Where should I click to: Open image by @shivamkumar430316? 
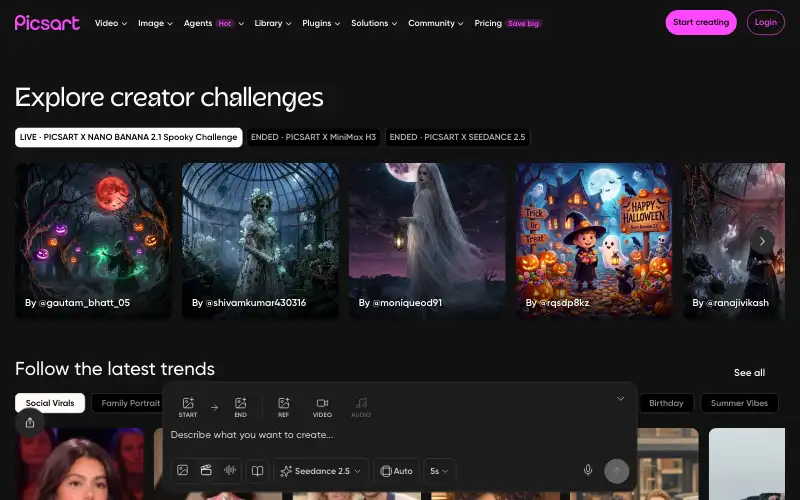coord(260,241)
